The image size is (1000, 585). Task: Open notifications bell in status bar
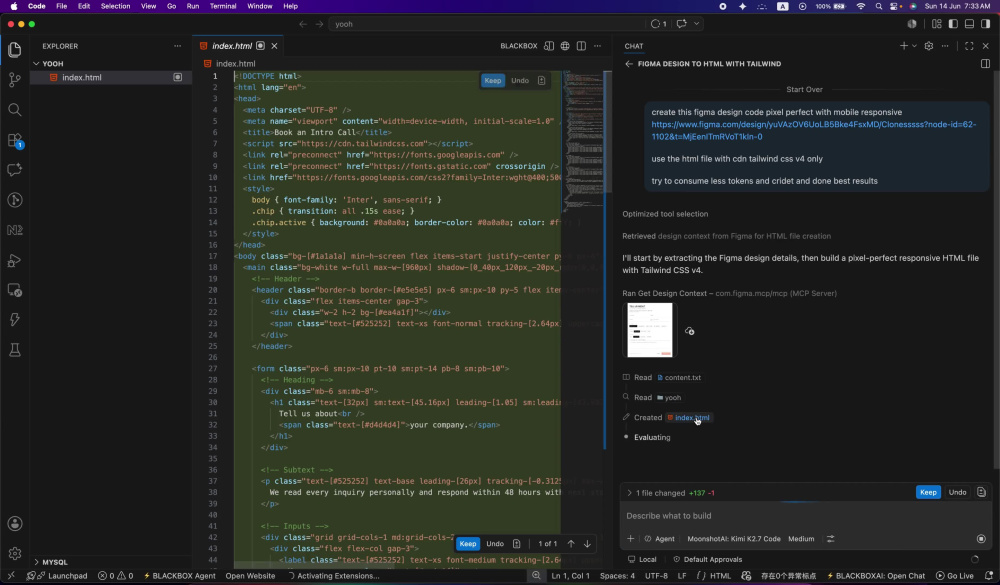[989, 575]
